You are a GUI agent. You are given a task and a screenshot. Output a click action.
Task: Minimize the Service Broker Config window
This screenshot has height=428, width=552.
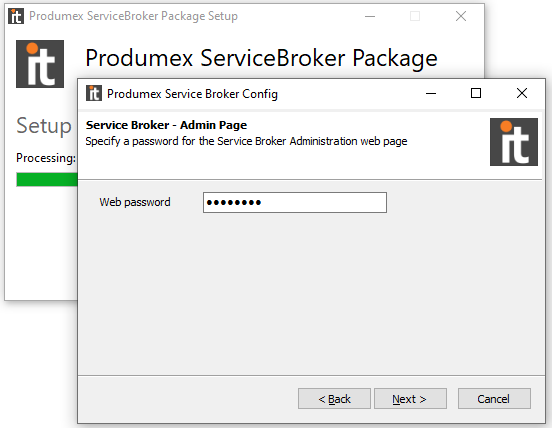pos(431,93)
